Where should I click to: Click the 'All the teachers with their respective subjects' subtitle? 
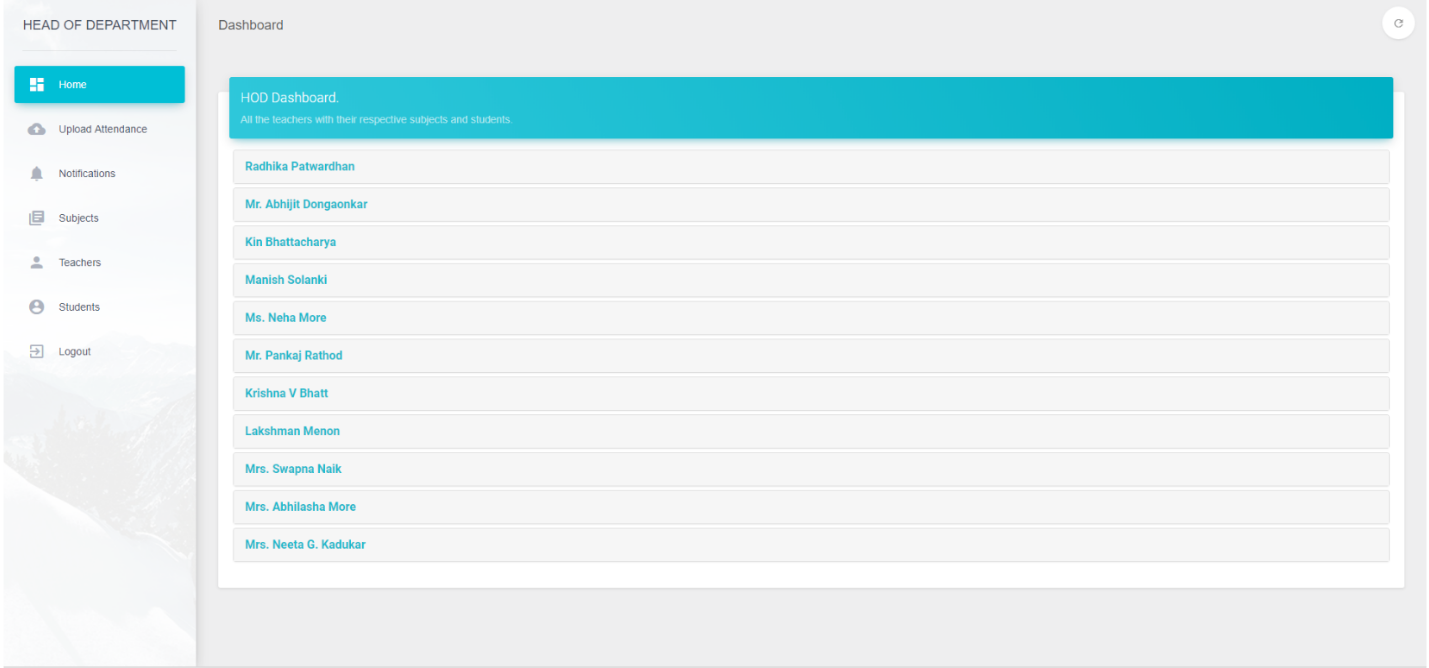click(x=376, y=120)
